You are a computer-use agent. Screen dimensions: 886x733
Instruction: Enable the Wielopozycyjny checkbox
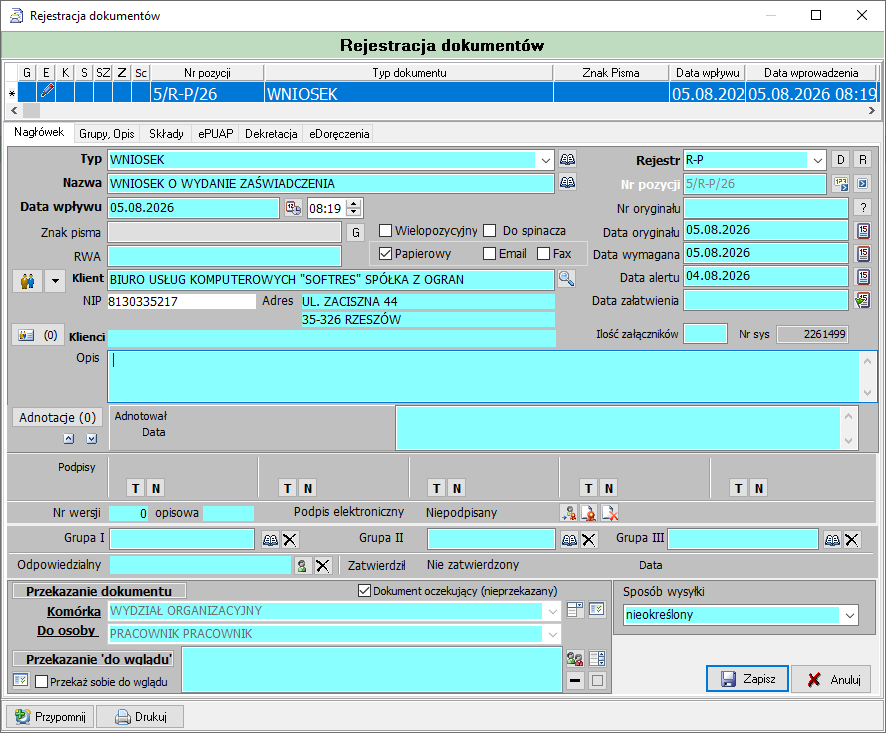coord(385,231)
